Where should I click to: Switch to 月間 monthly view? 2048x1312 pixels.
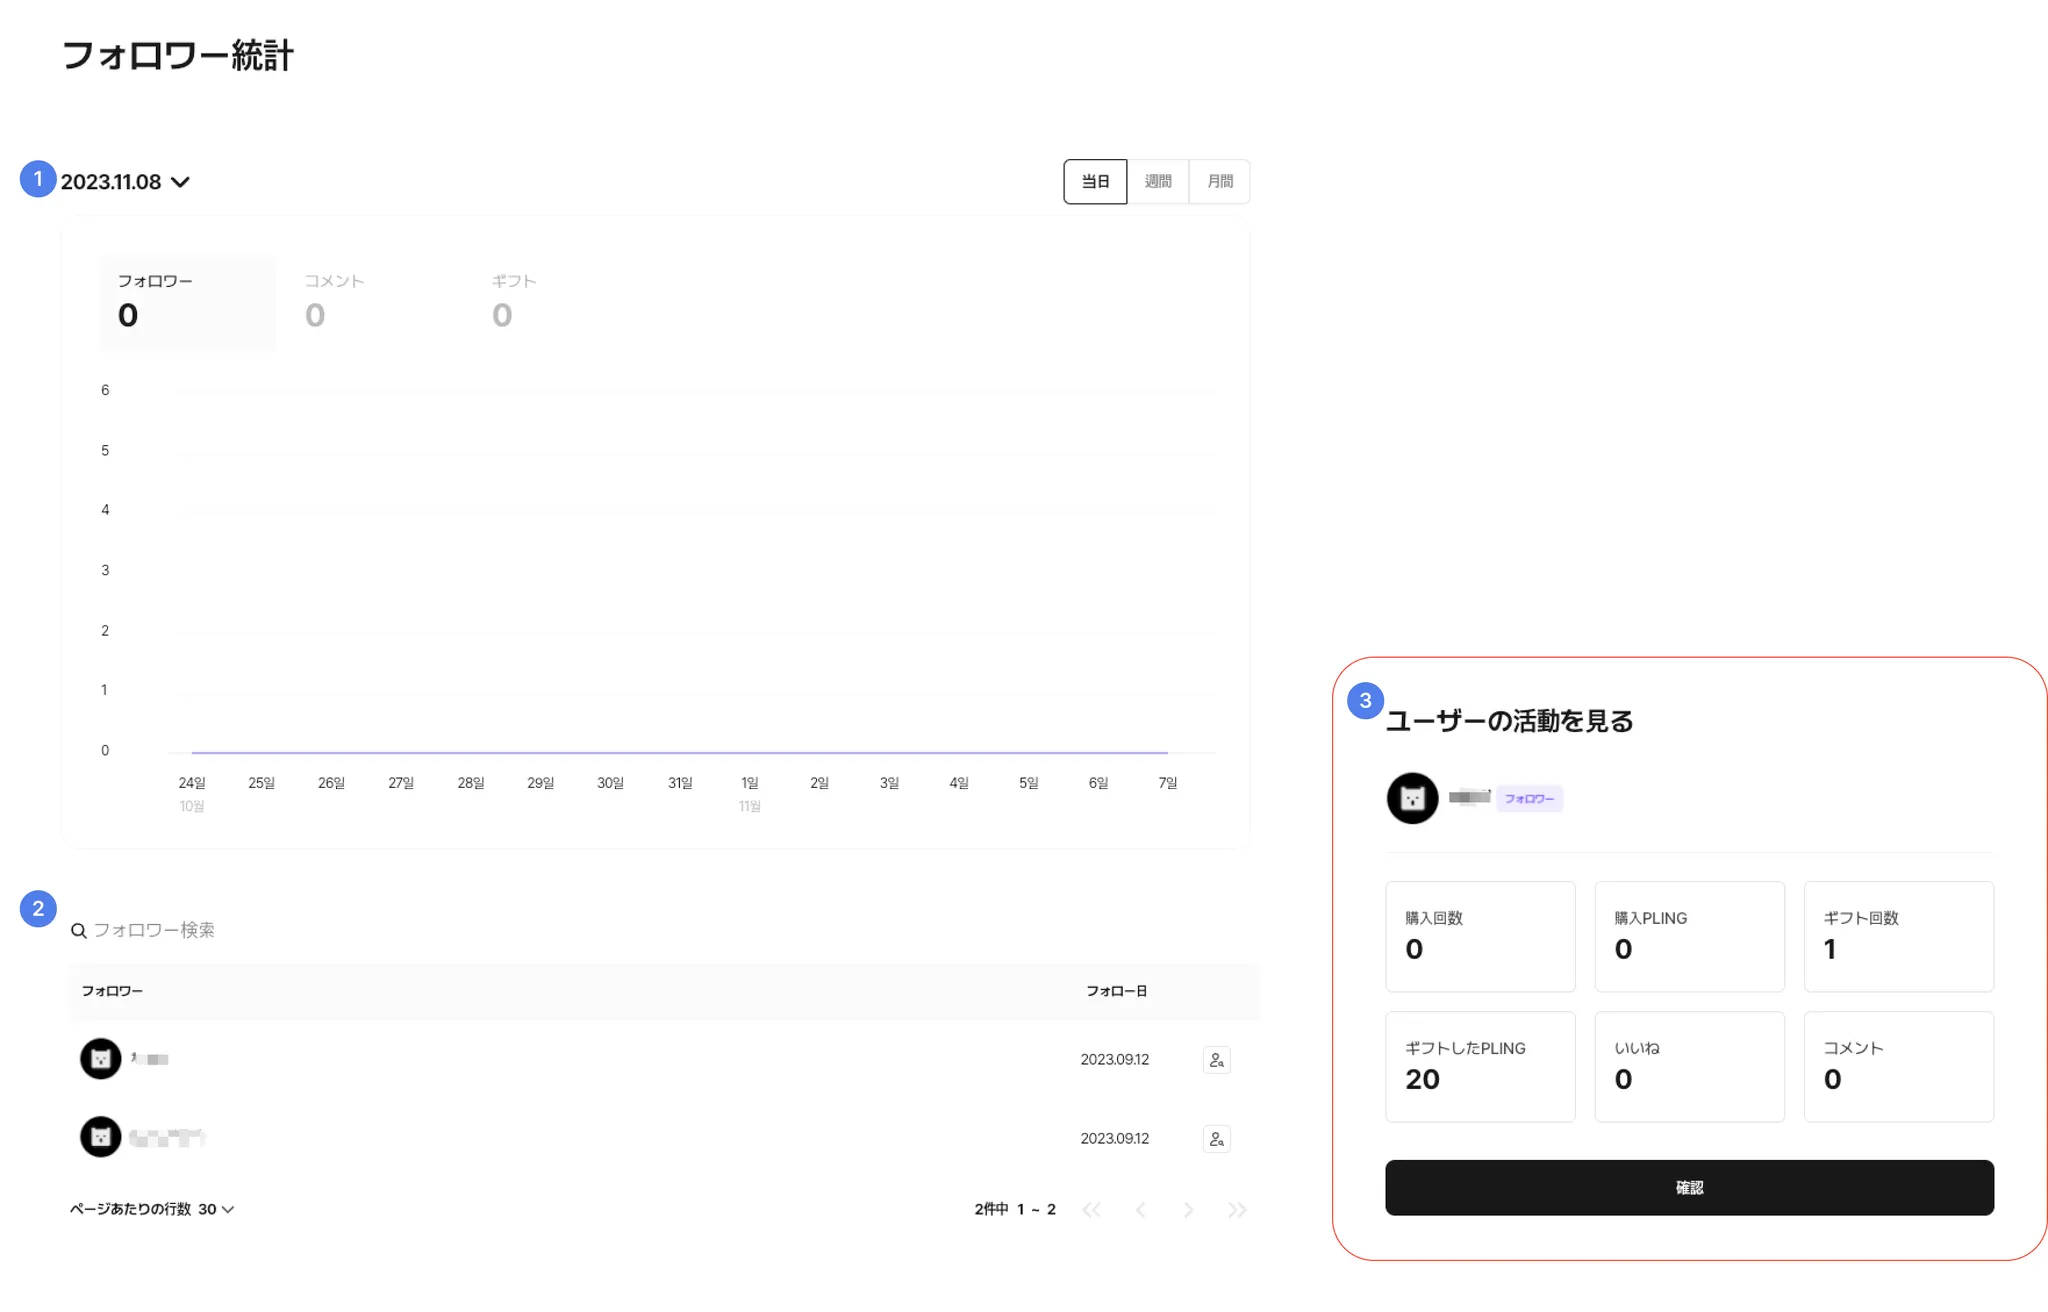pyautogui.click(x=1220, y=182)
